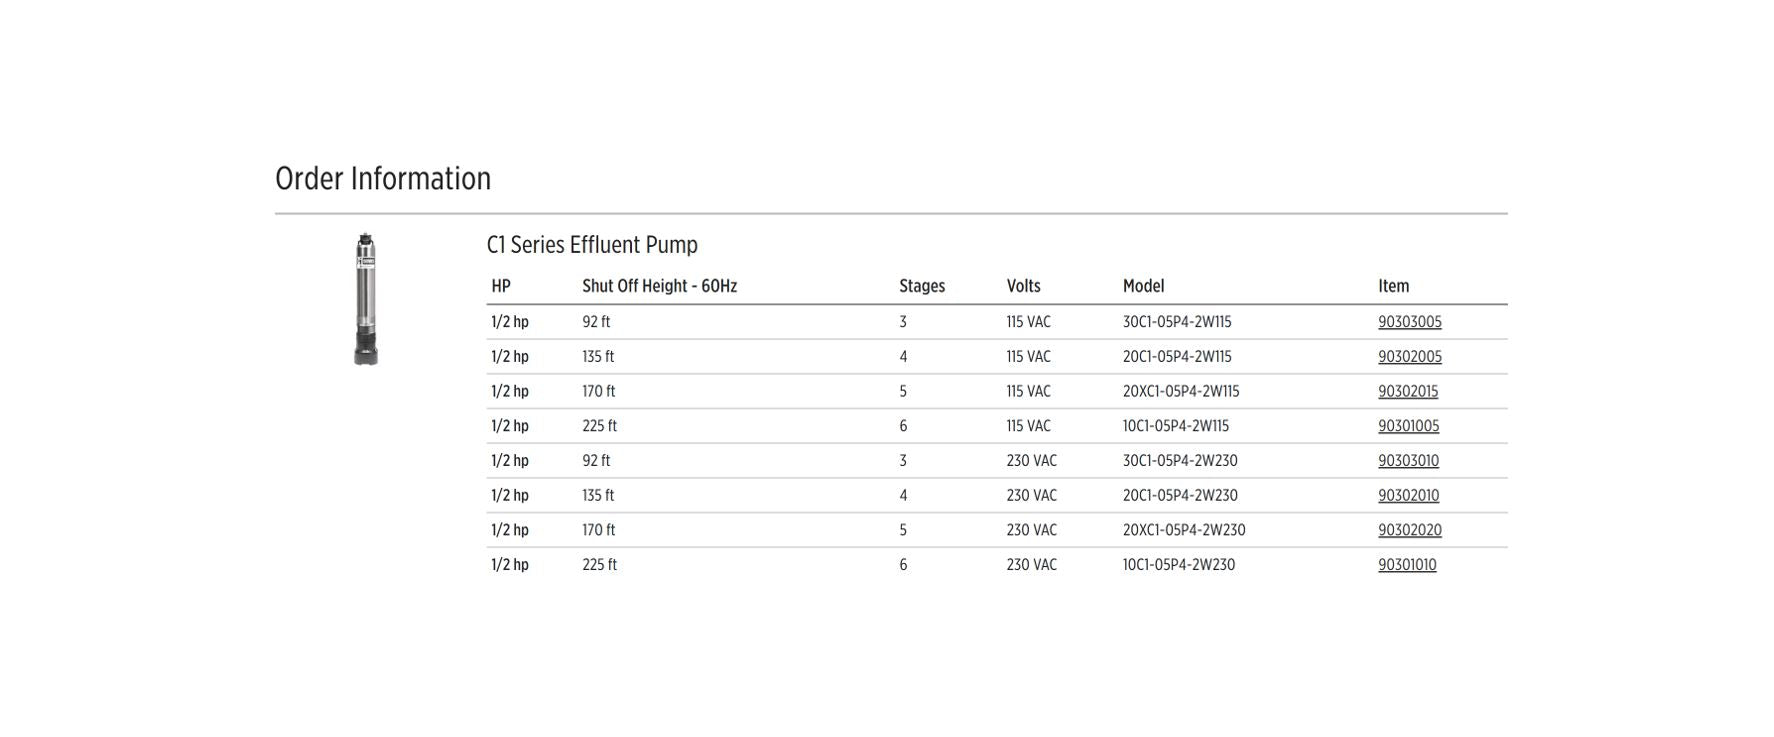Click the C1 Series Effluent Pump title

[x=592, y=245]
